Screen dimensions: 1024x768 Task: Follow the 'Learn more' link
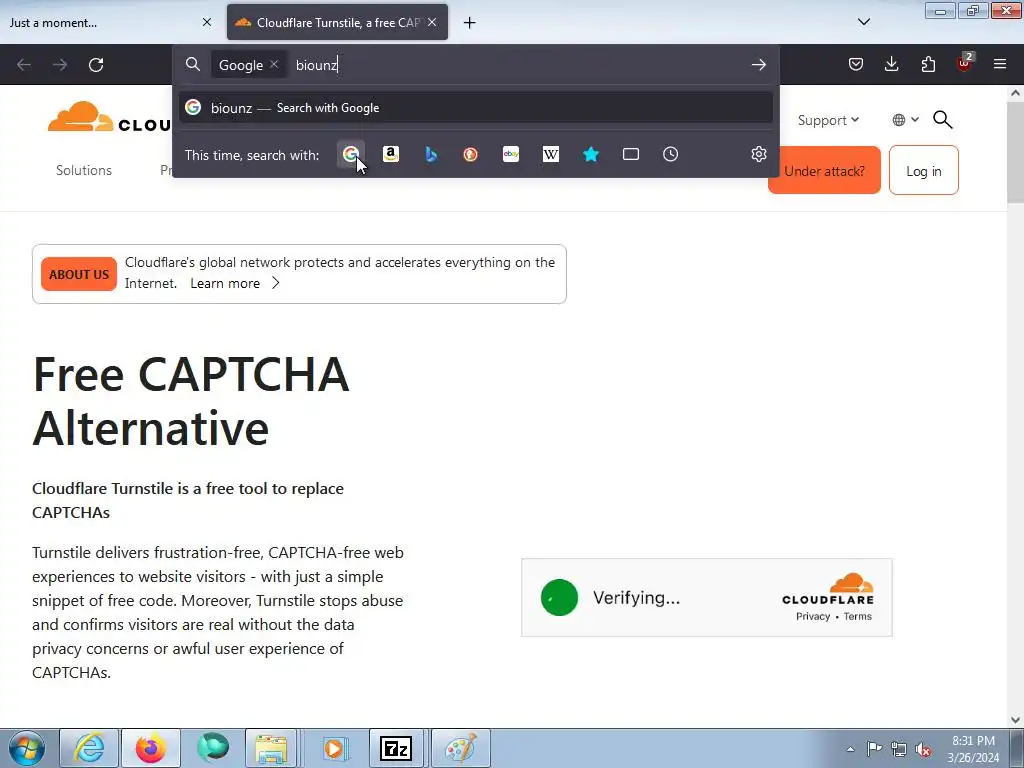coord(235,283)
